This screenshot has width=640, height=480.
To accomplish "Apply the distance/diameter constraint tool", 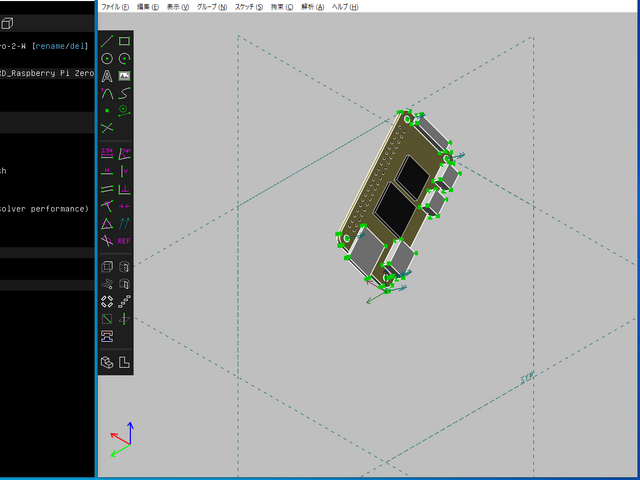I will point(107,153).
